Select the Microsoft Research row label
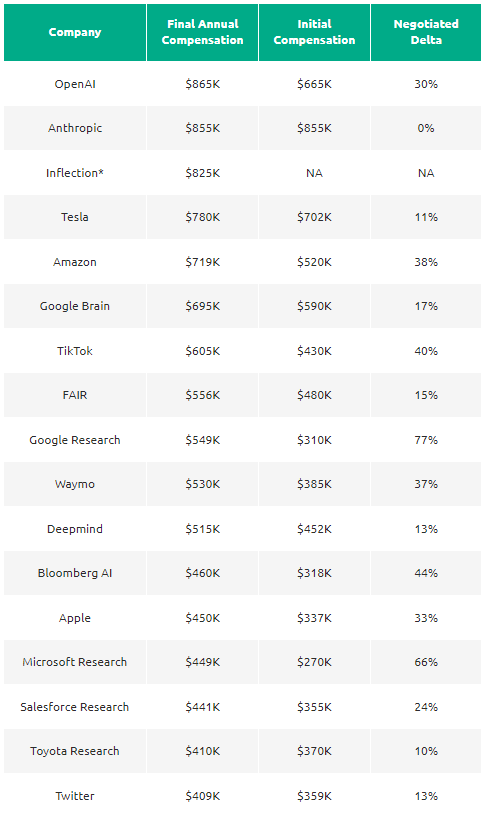481x817 pixels. [75, 662]
